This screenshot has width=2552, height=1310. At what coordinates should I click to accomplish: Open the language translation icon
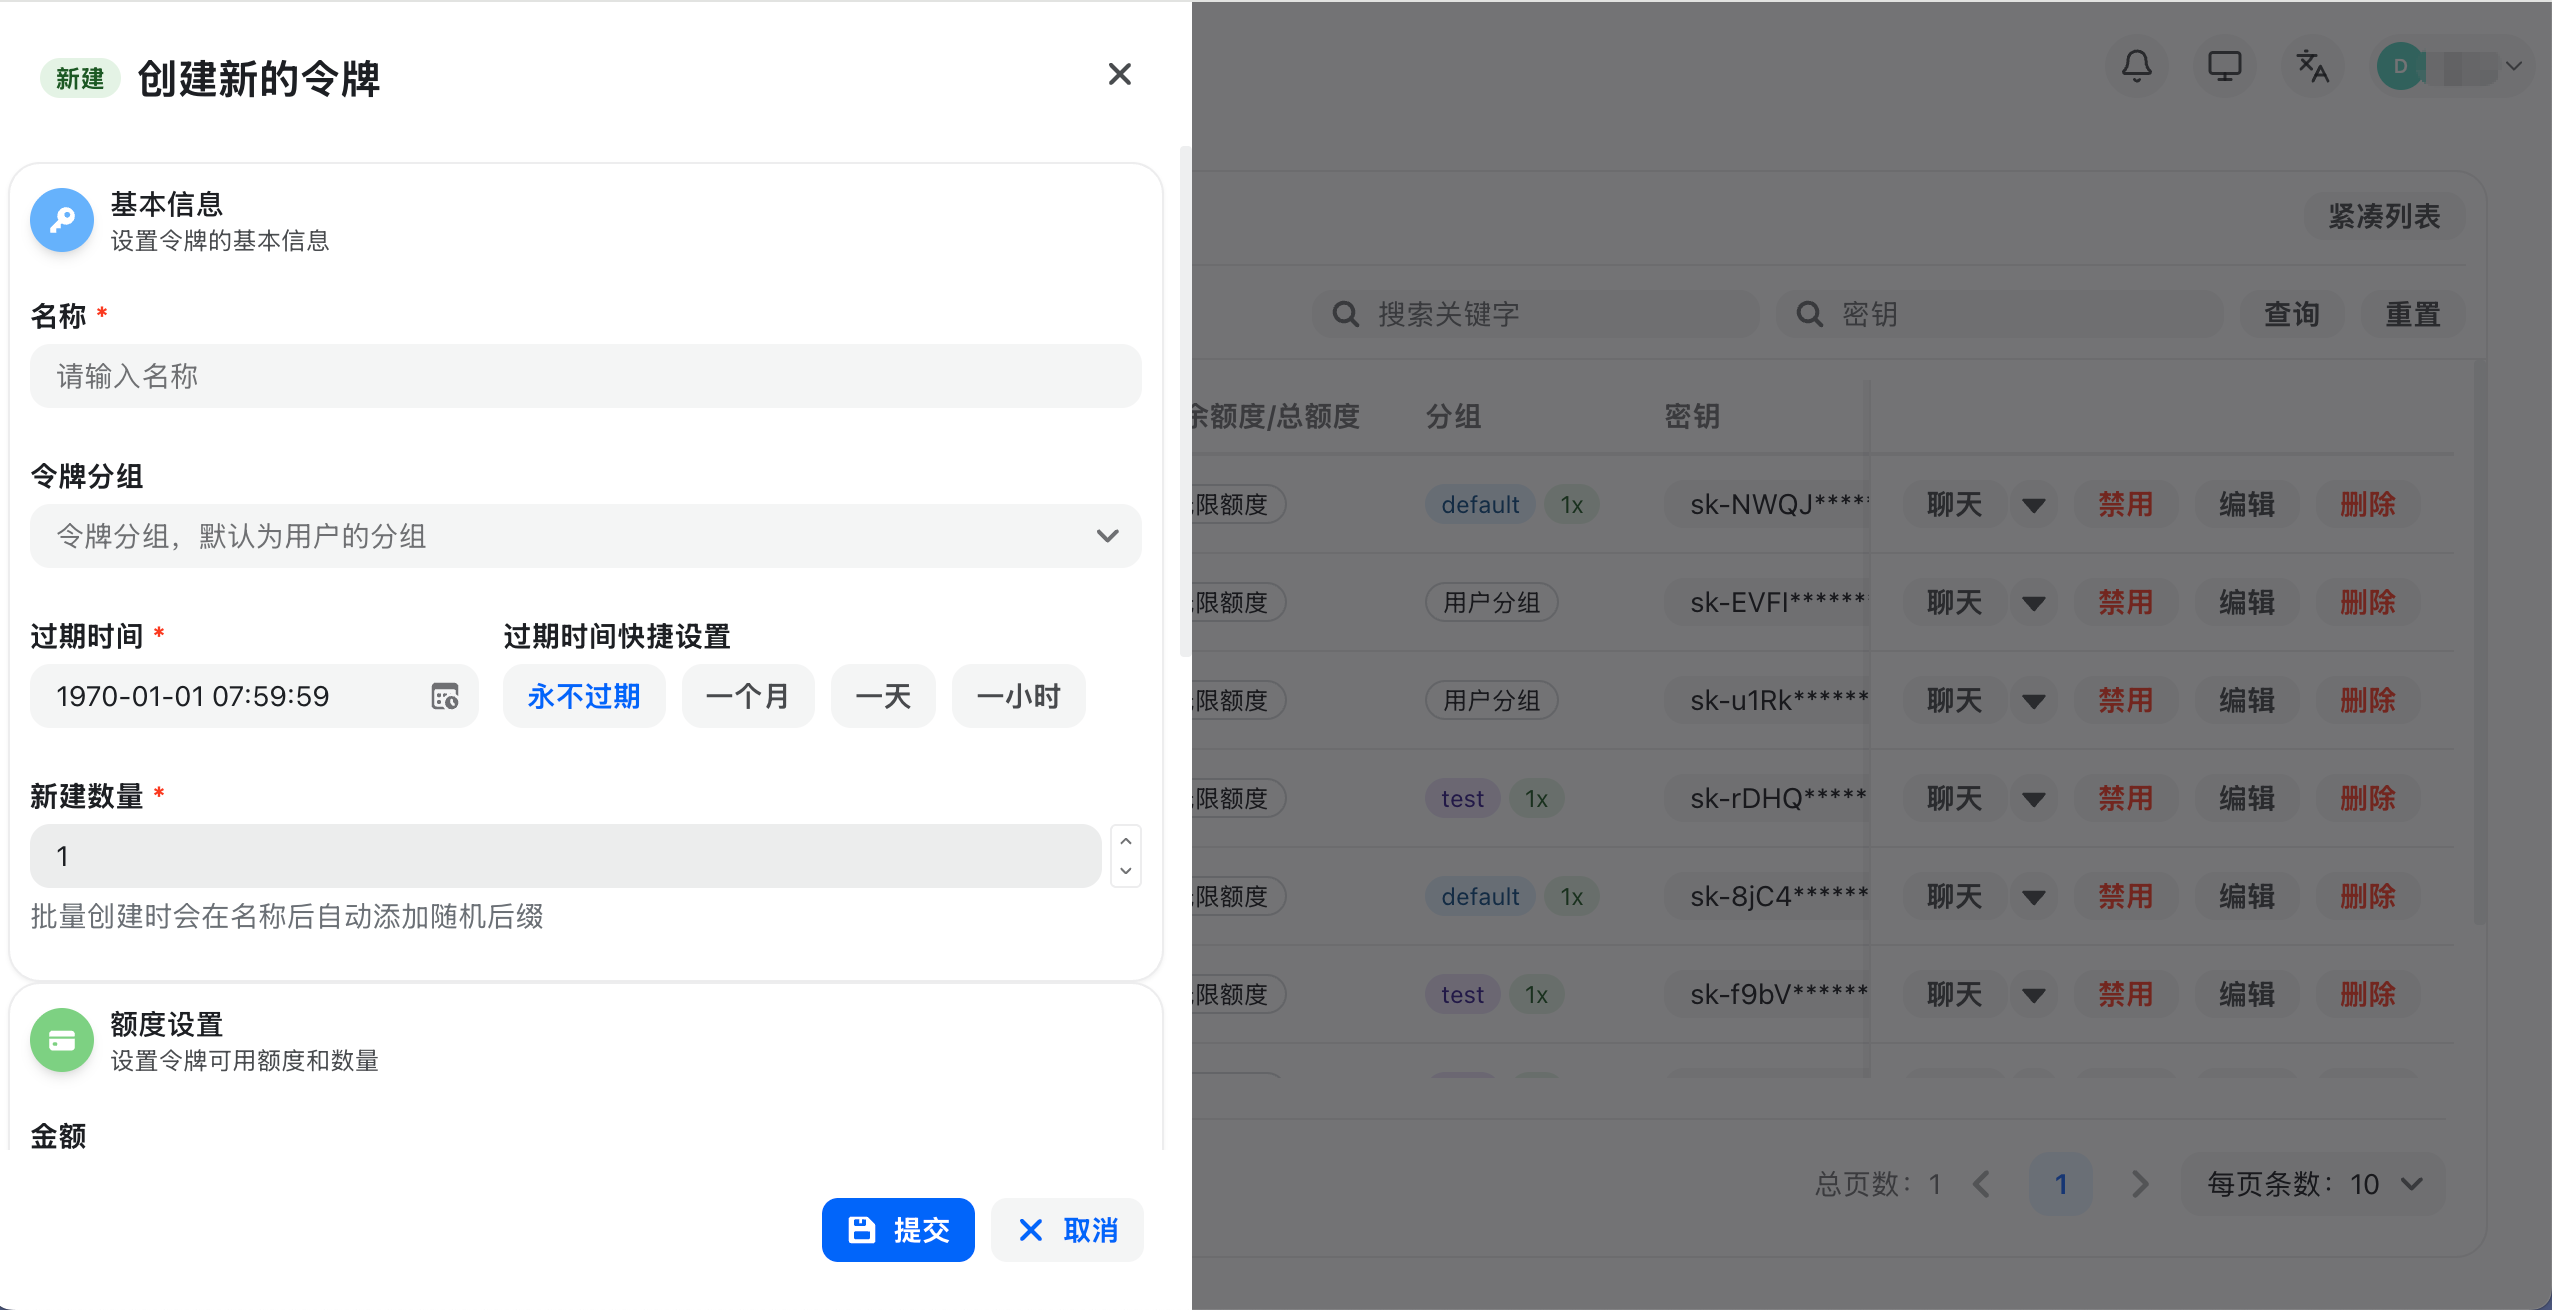pos(2313,66)
